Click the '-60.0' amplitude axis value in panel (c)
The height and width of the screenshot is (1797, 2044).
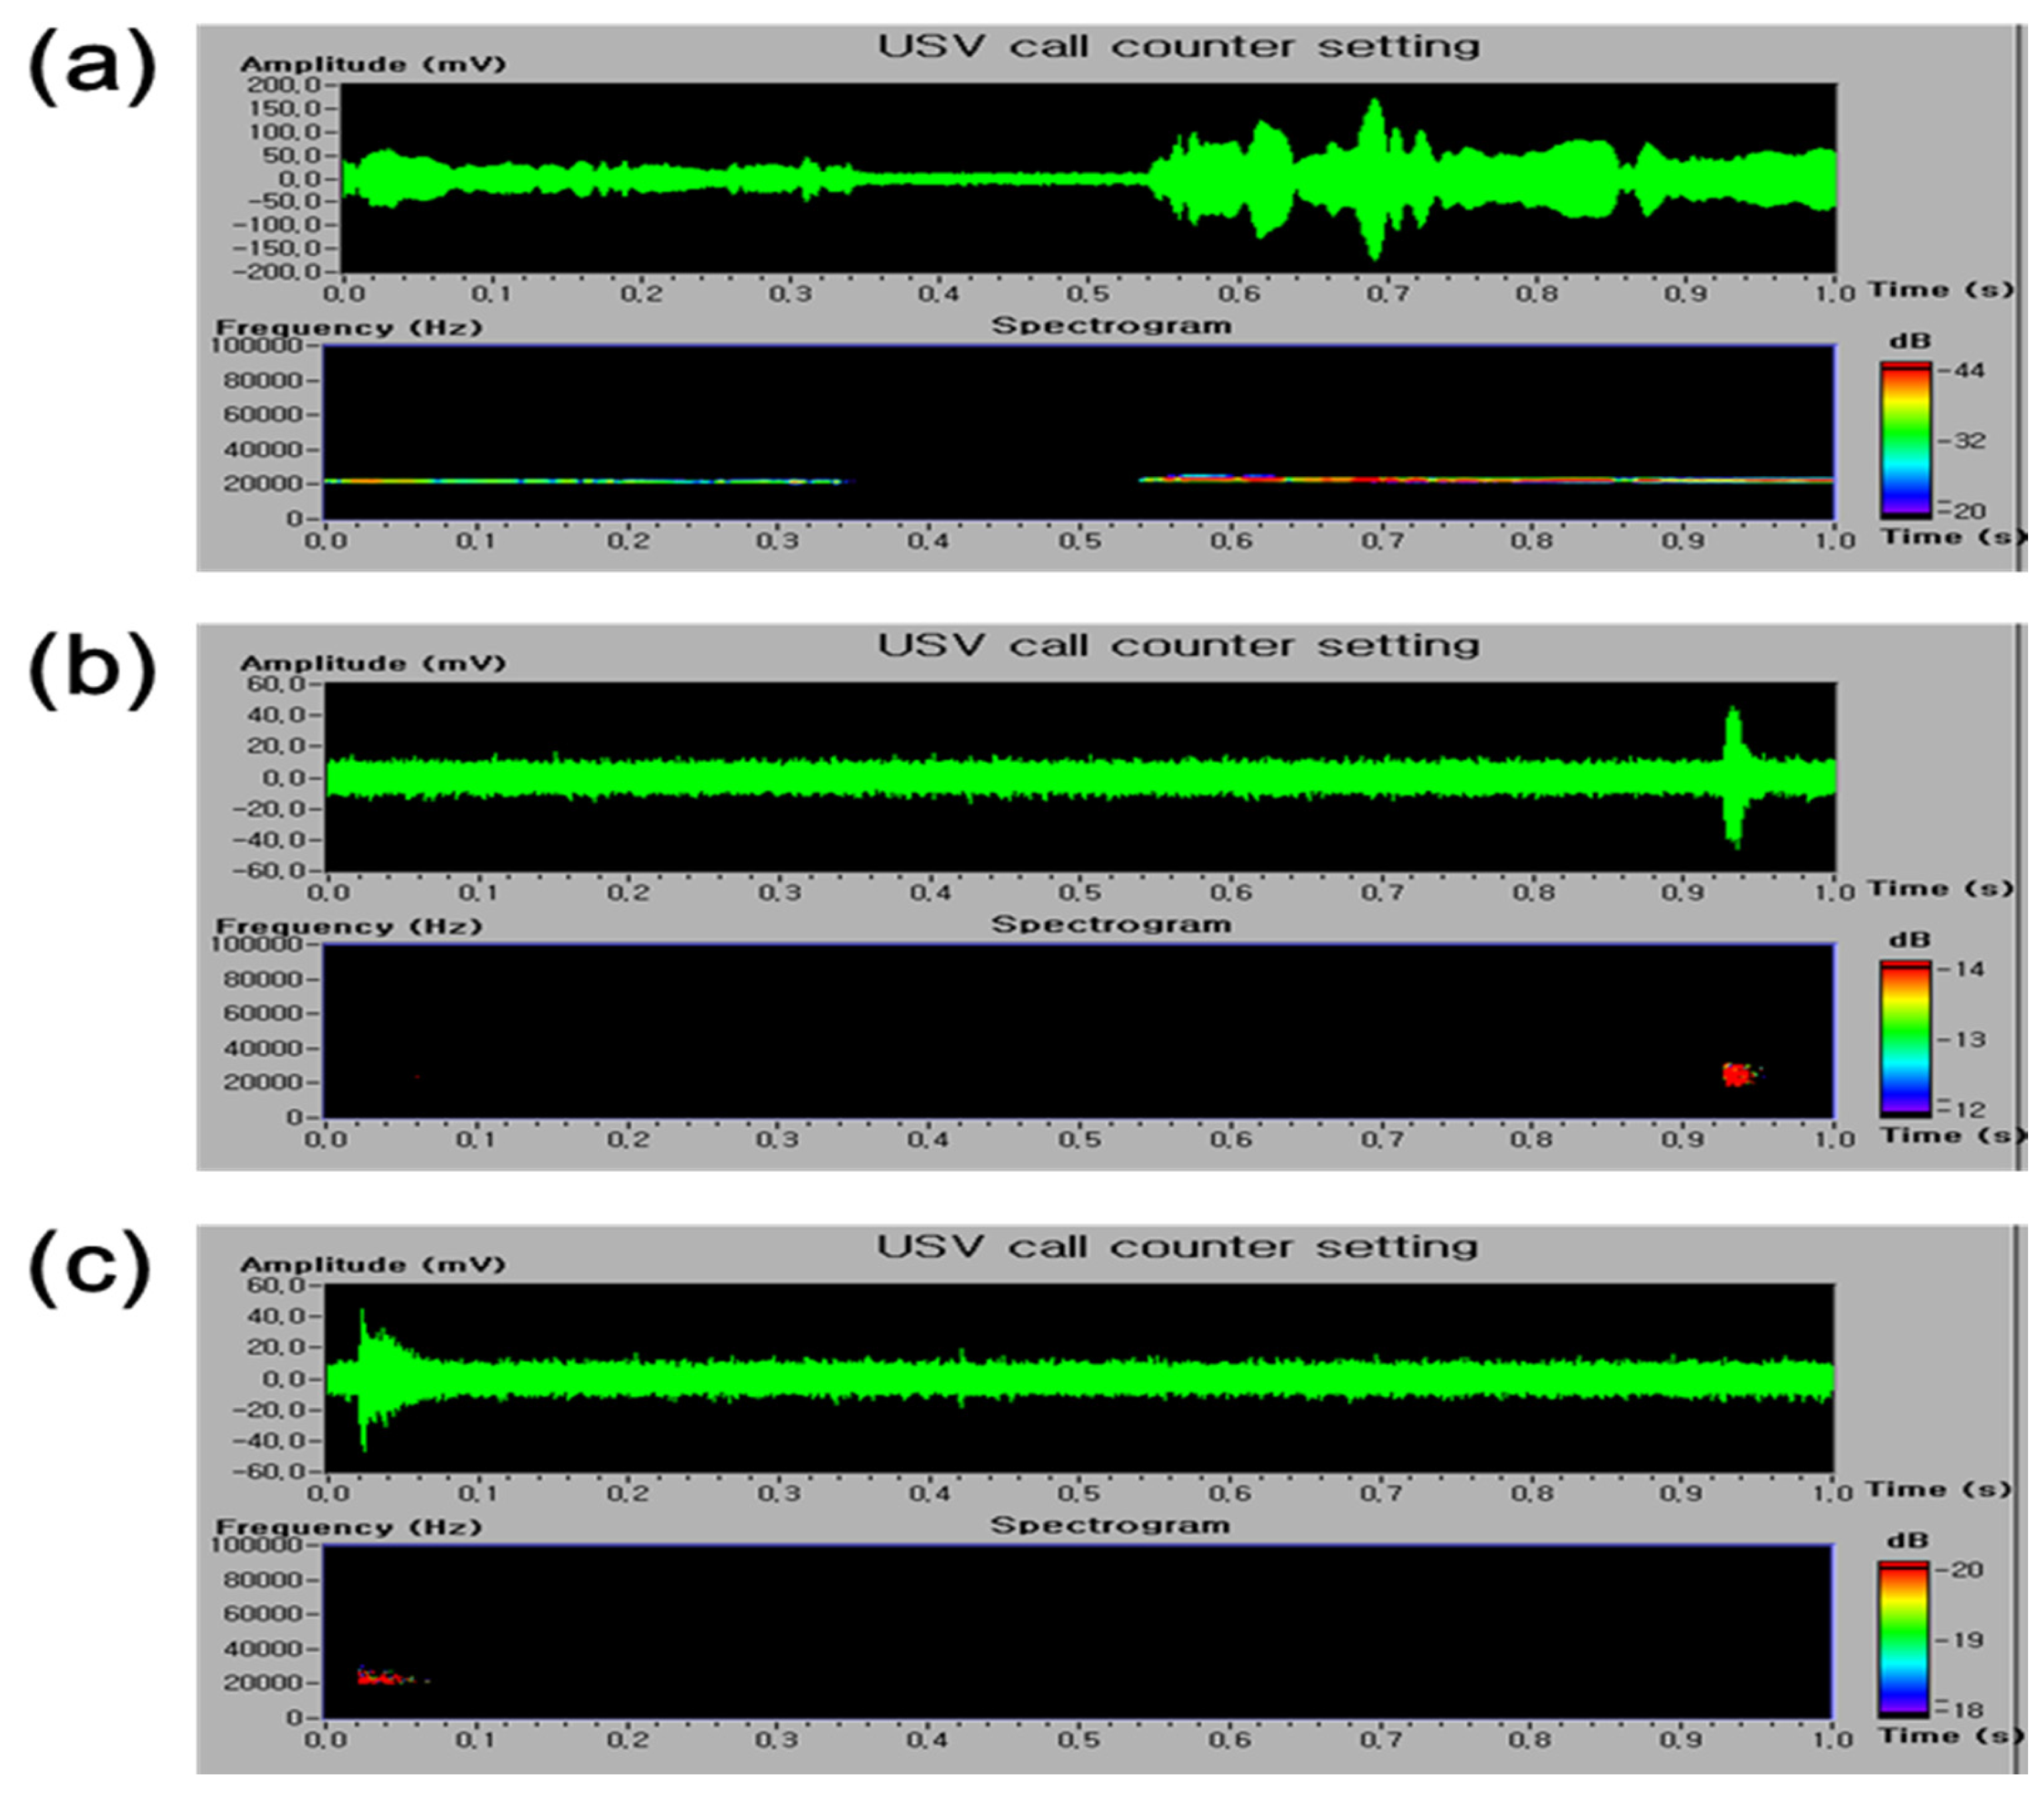click(270, 1472)
